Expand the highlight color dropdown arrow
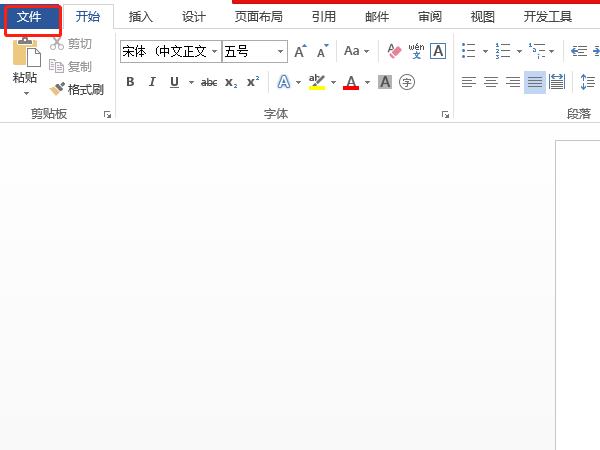This screenshot has width=600, height=450. (x=333, y=82)
